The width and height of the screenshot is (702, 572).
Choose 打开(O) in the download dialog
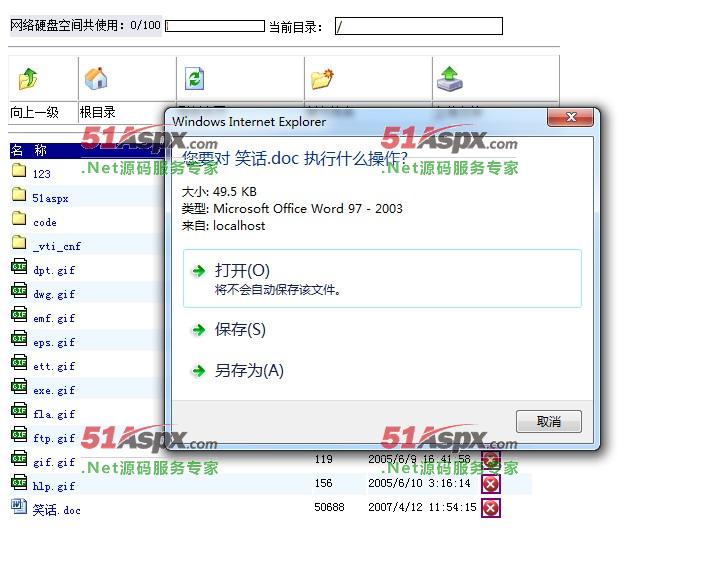tap(382, 278)
